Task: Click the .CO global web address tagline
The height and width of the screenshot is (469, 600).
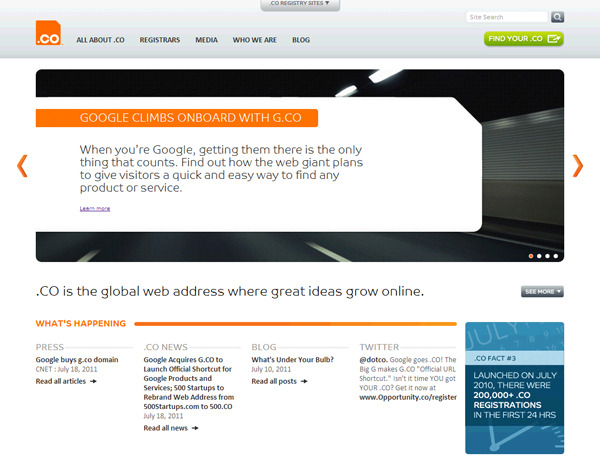Action: tap(230, 291)
